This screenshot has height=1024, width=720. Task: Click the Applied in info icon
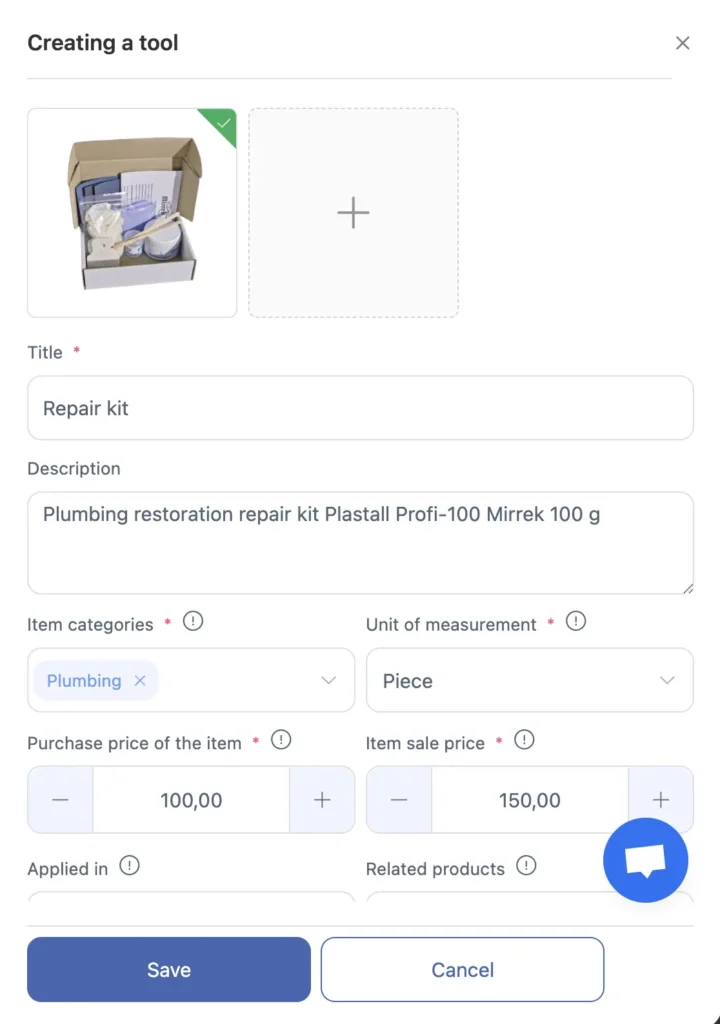point(130,868)
